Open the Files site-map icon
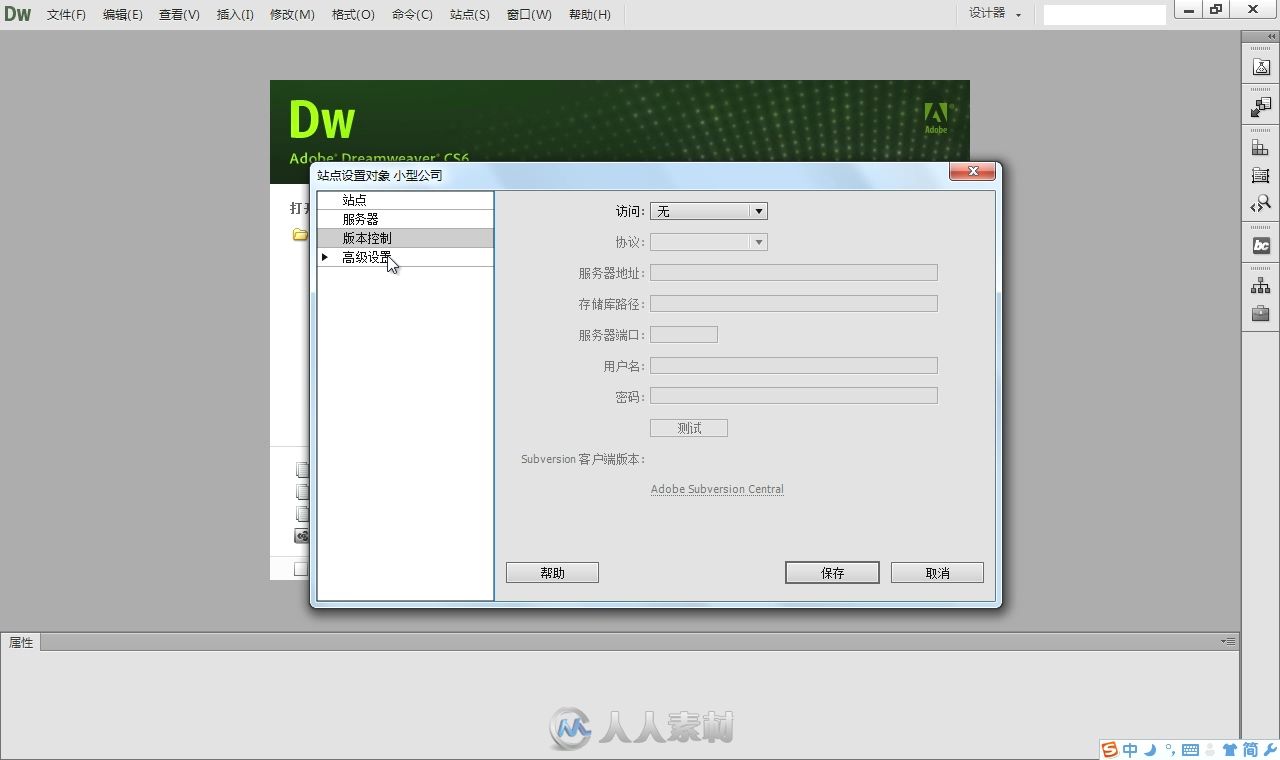Image resolution: width=1280 pixels, height=760 pixels. coord(1260,286)
